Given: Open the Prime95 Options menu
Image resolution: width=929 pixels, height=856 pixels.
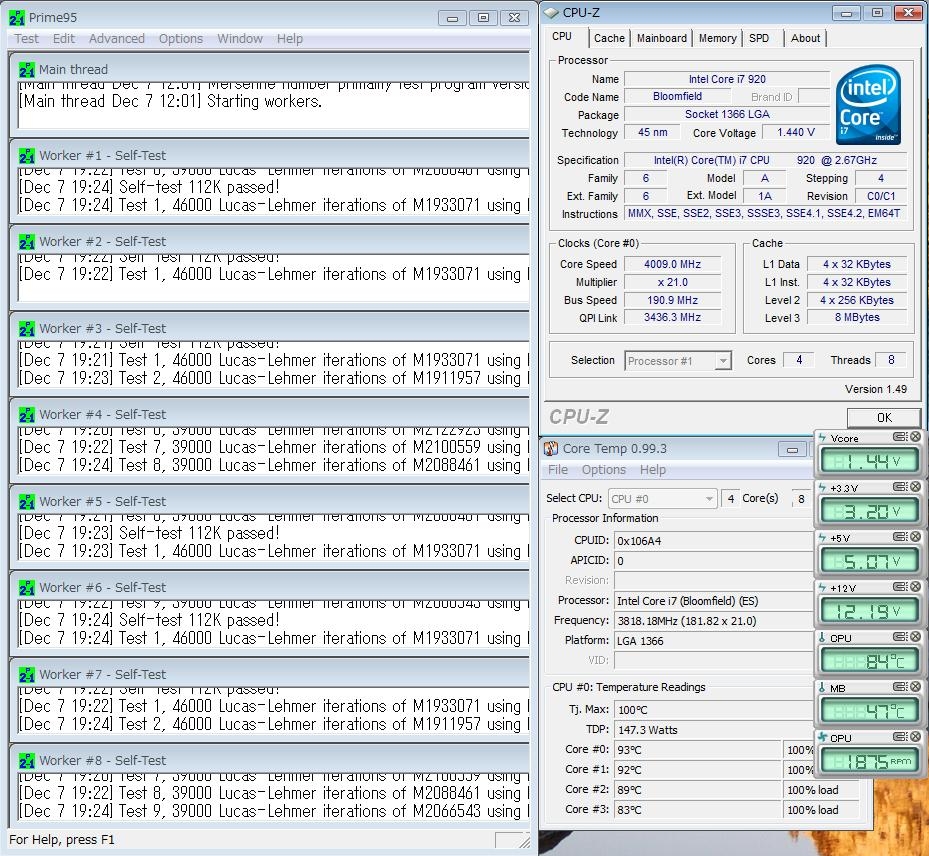Looking at the screenshot, I should (181, 39).
